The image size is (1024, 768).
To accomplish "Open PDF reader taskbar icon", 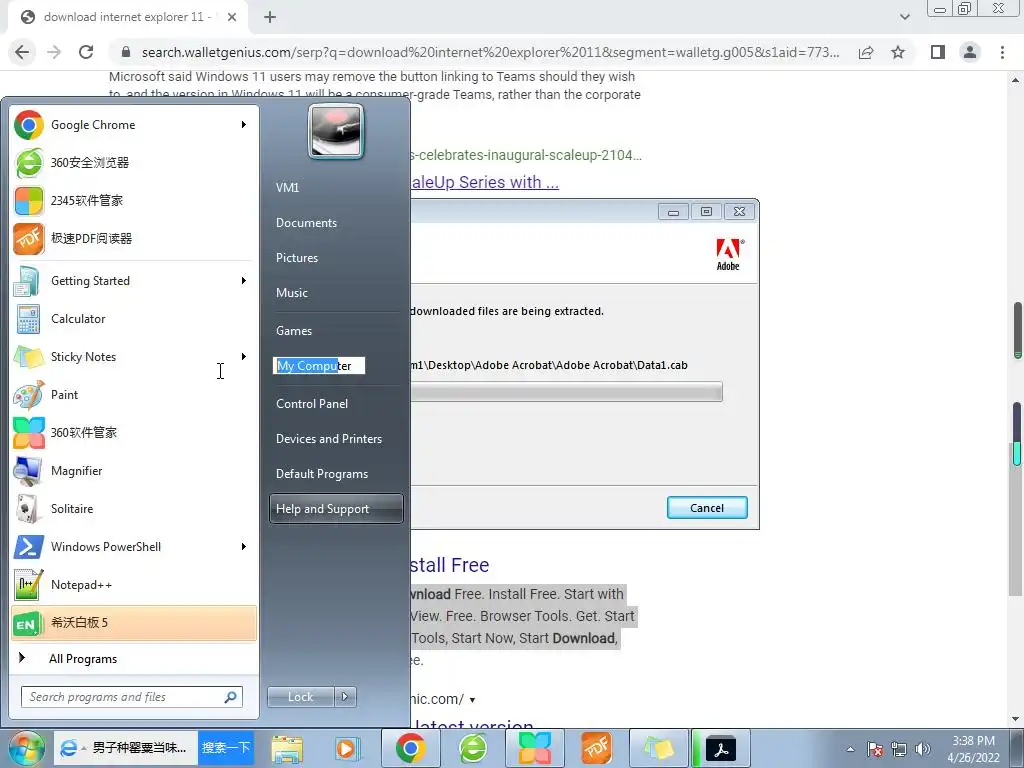I will tap(597, 749).
